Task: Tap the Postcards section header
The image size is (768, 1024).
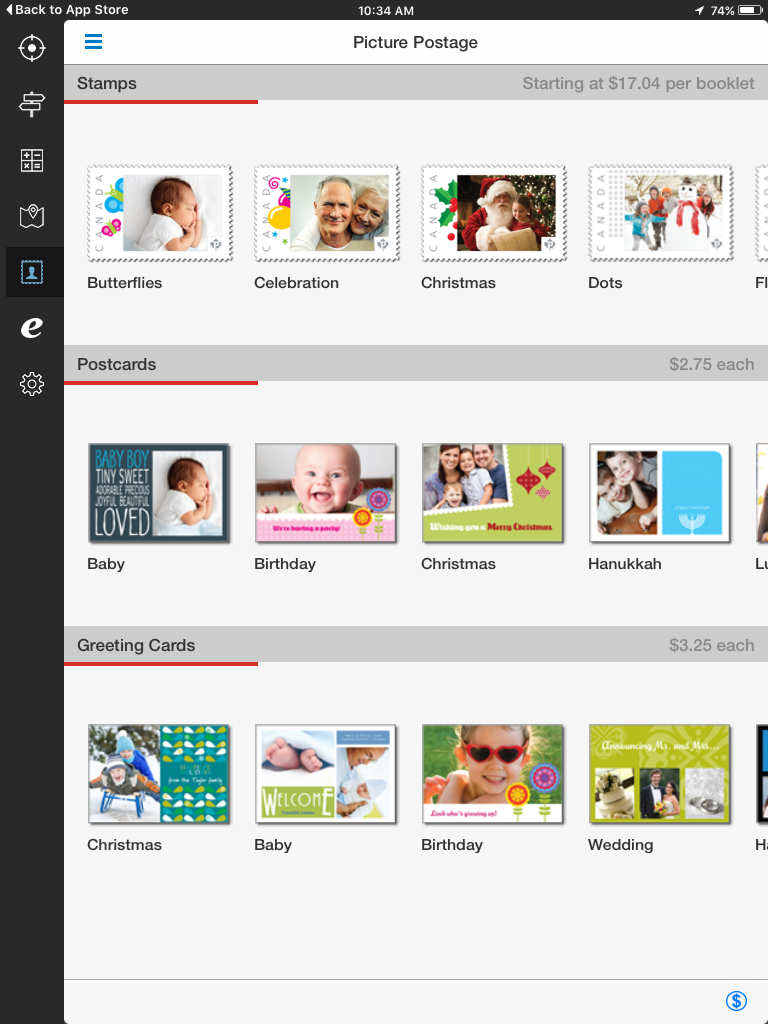Action: tap(117, 364)
